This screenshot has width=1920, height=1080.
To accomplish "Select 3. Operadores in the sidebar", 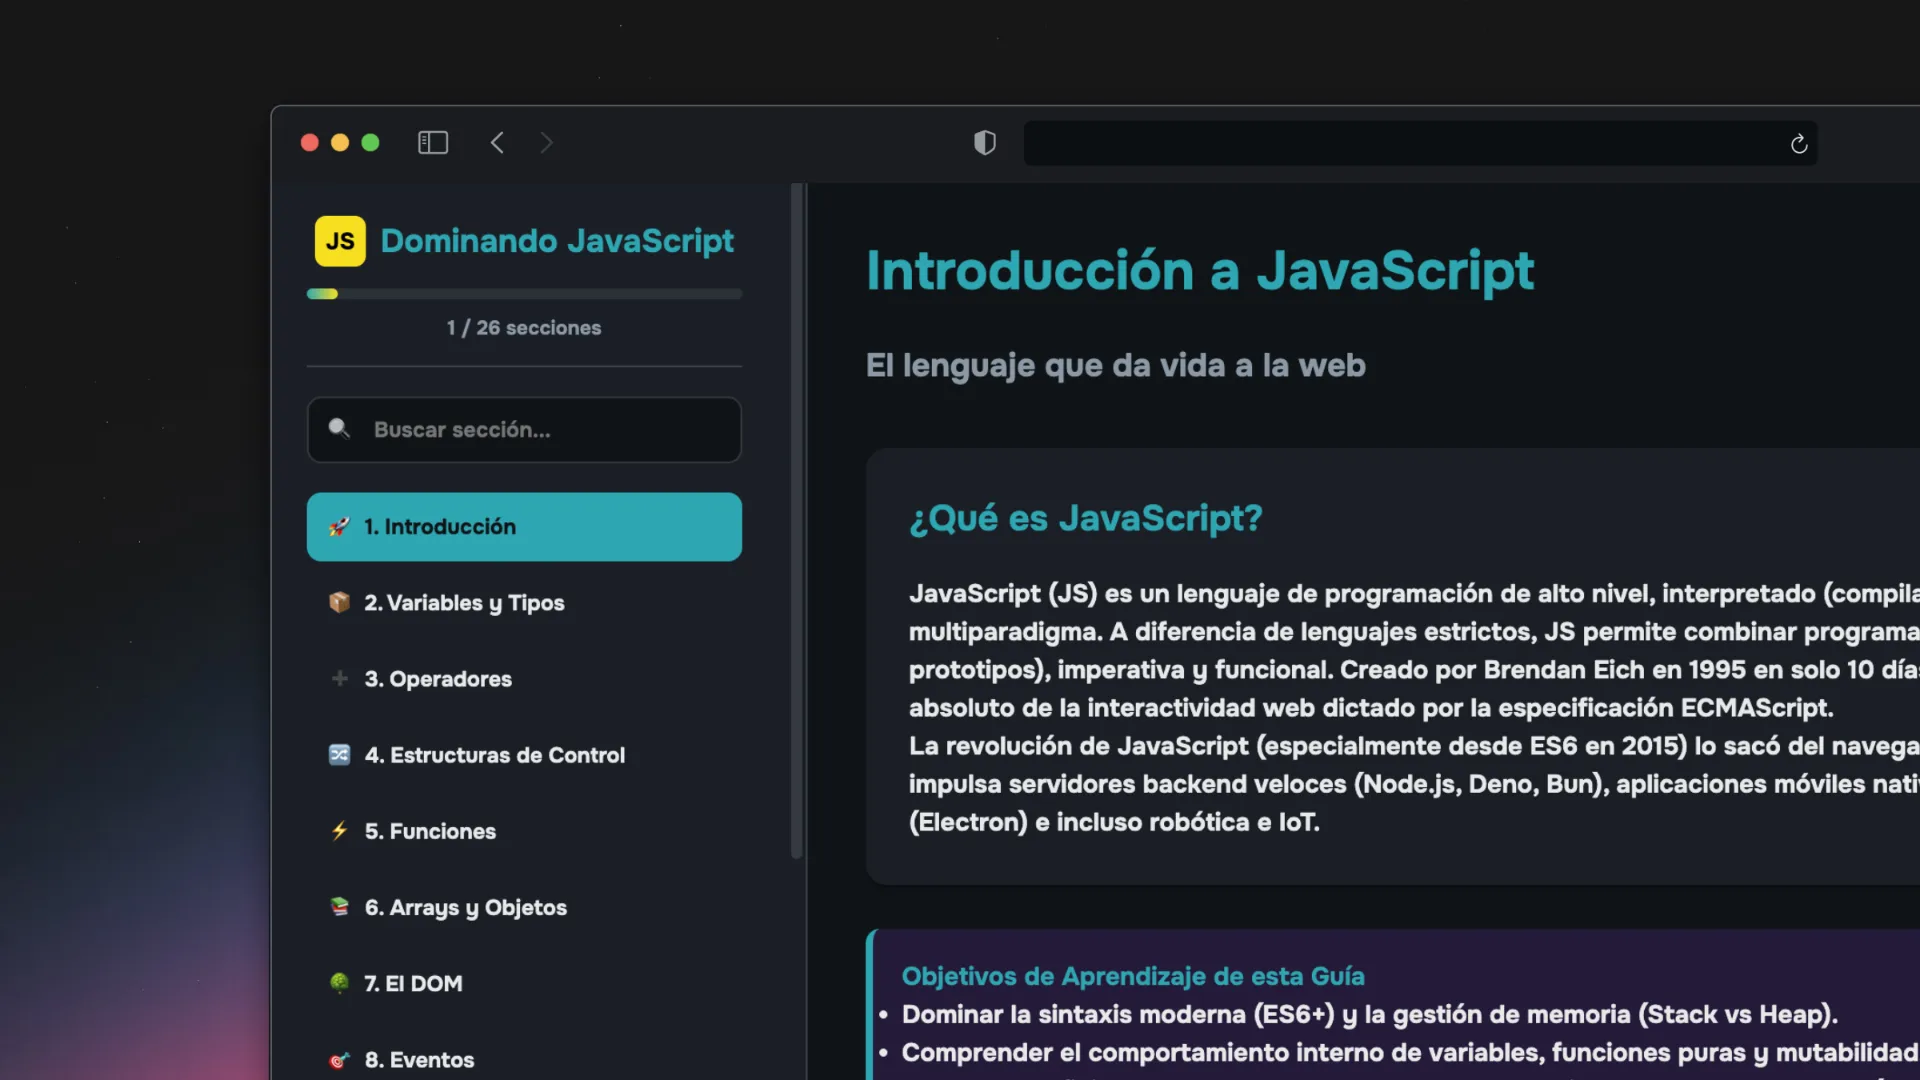I will (524, 679).
